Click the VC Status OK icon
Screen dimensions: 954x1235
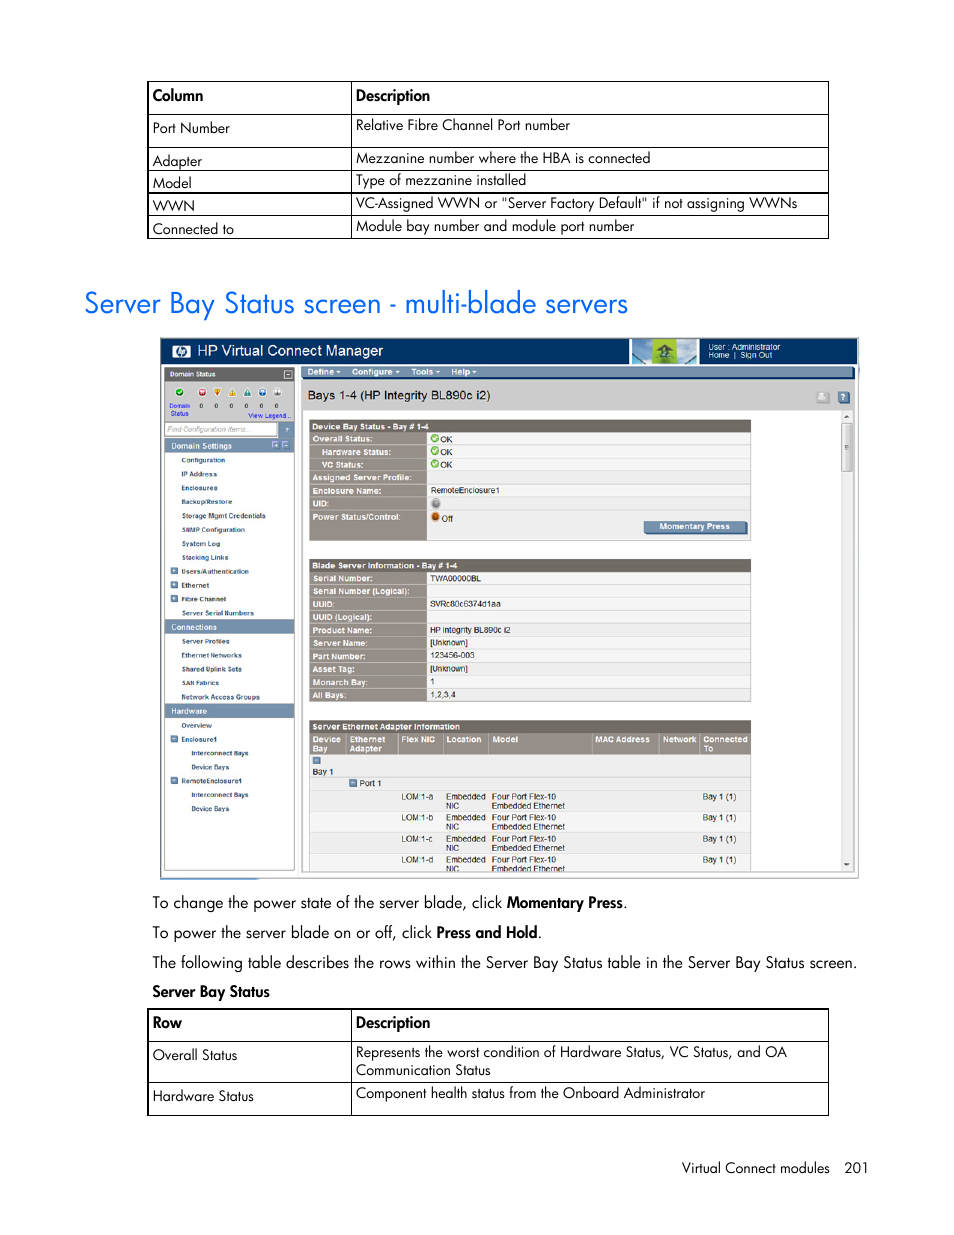435,464
